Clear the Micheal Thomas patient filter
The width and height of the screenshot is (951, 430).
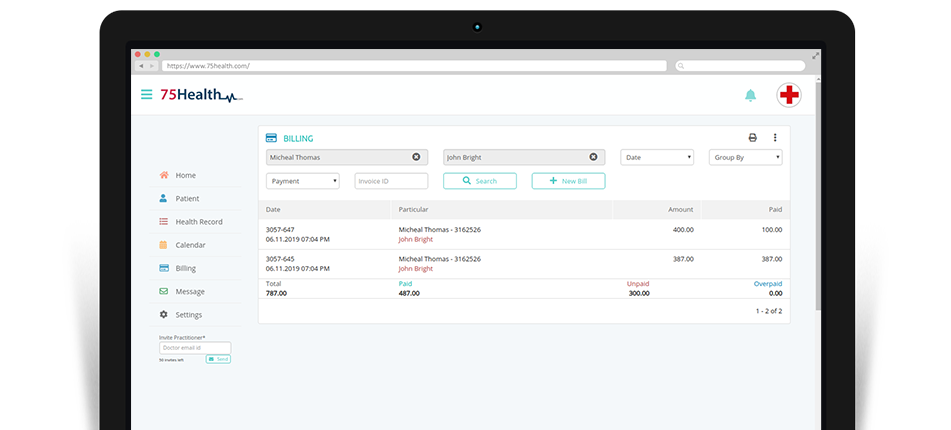pos(416,157)
